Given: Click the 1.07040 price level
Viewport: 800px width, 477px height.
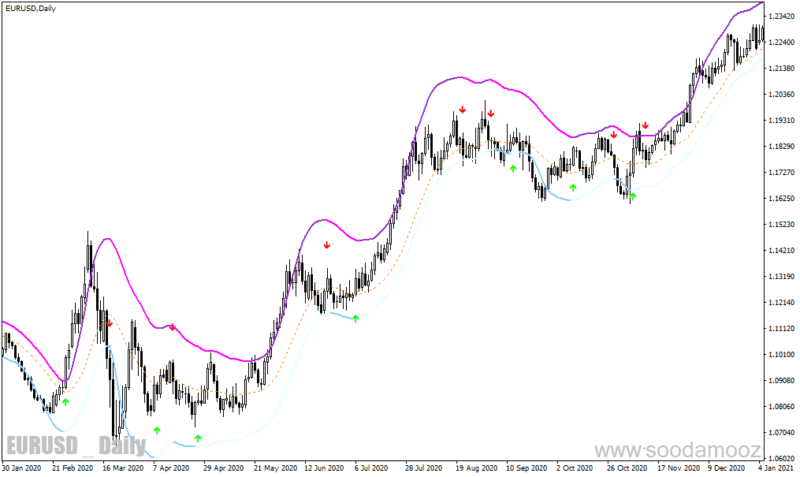Looking at the screenshot, I should pos(782,433).
